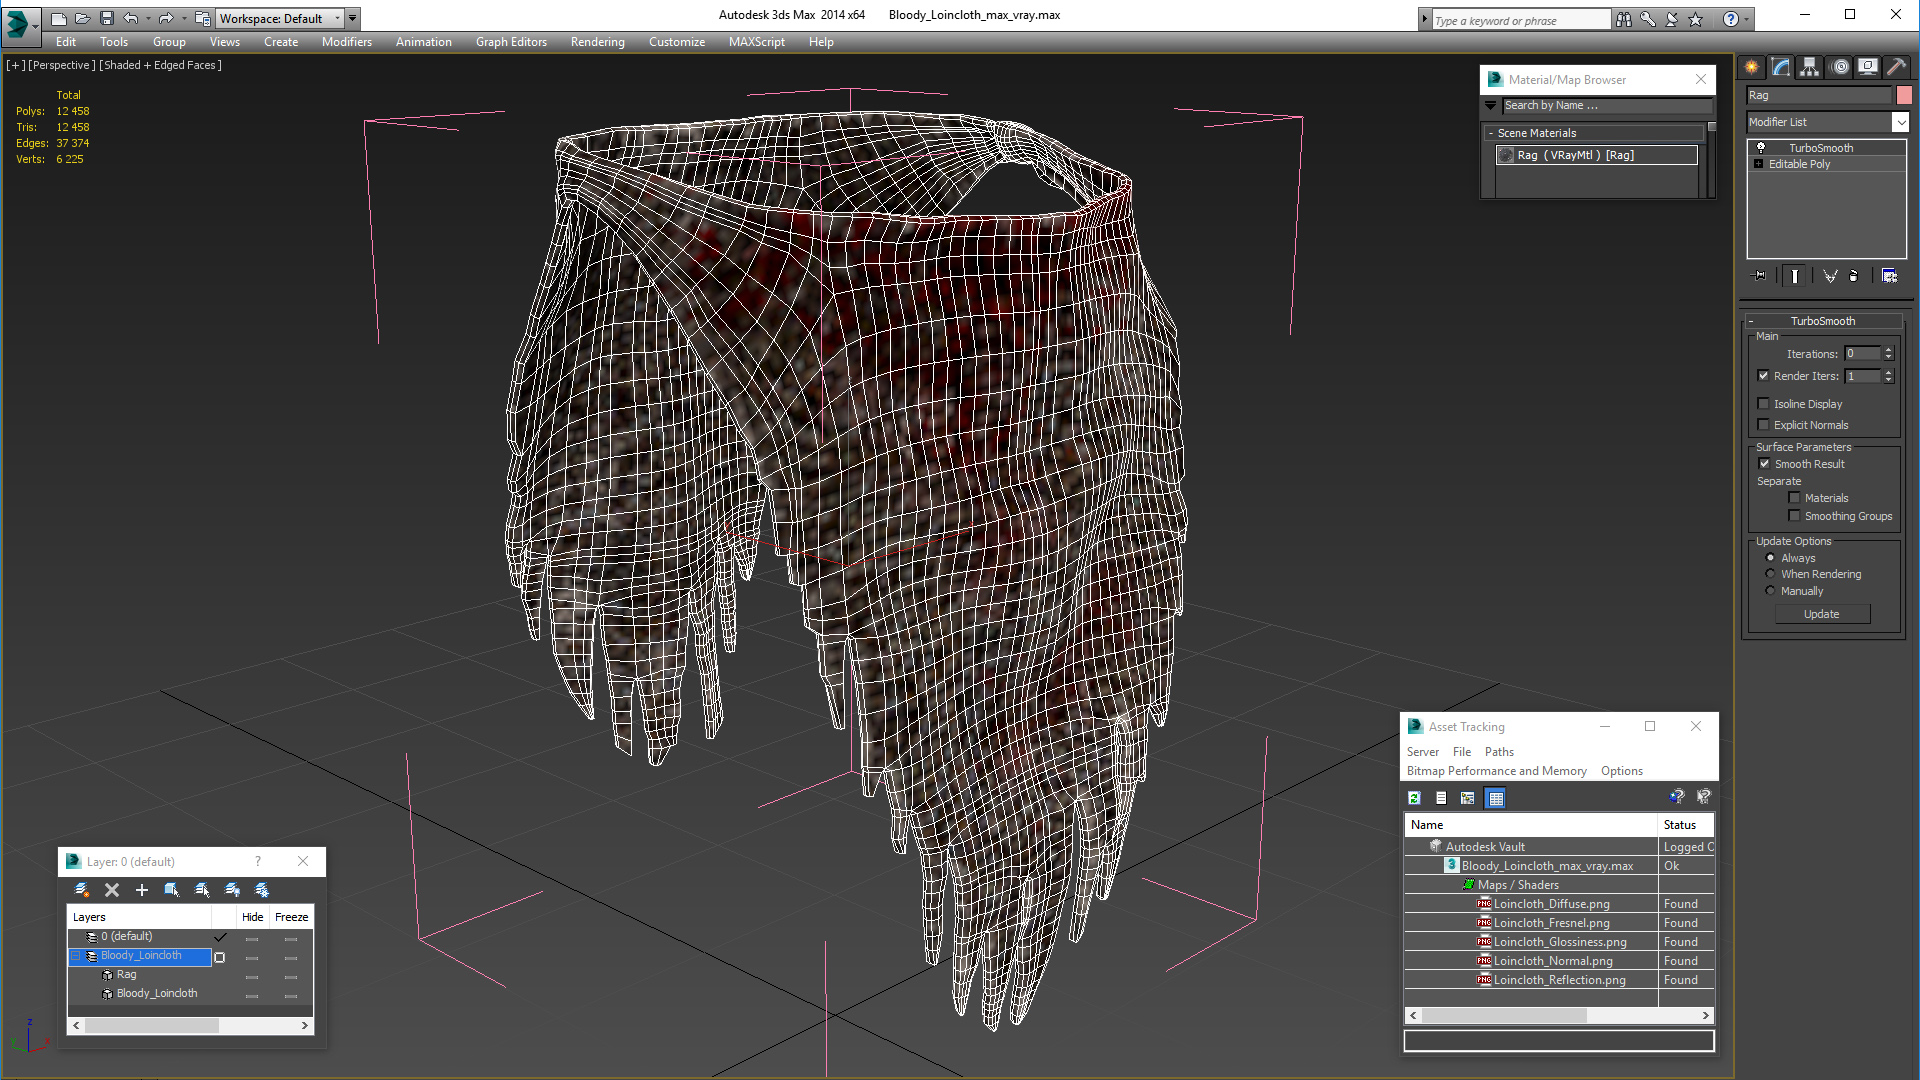Screen dimensions: 1920x1080
Task: Open the Modifiers menu
Action: point(347,42)
